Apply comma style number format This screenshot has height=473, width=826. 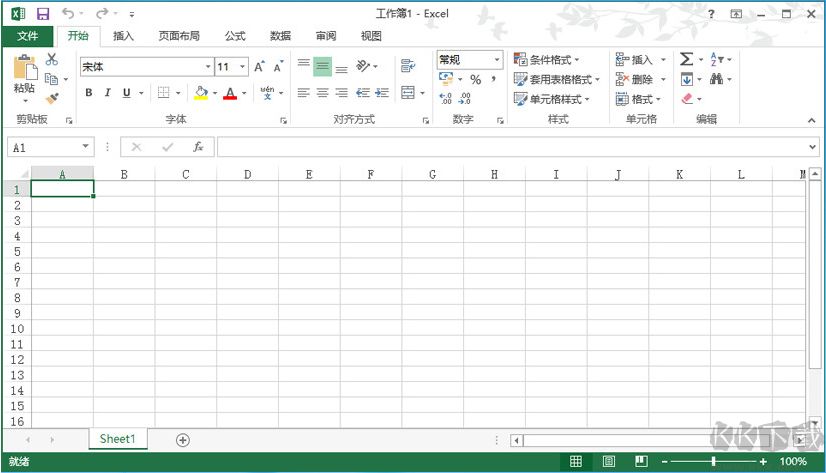click(494, 80)
